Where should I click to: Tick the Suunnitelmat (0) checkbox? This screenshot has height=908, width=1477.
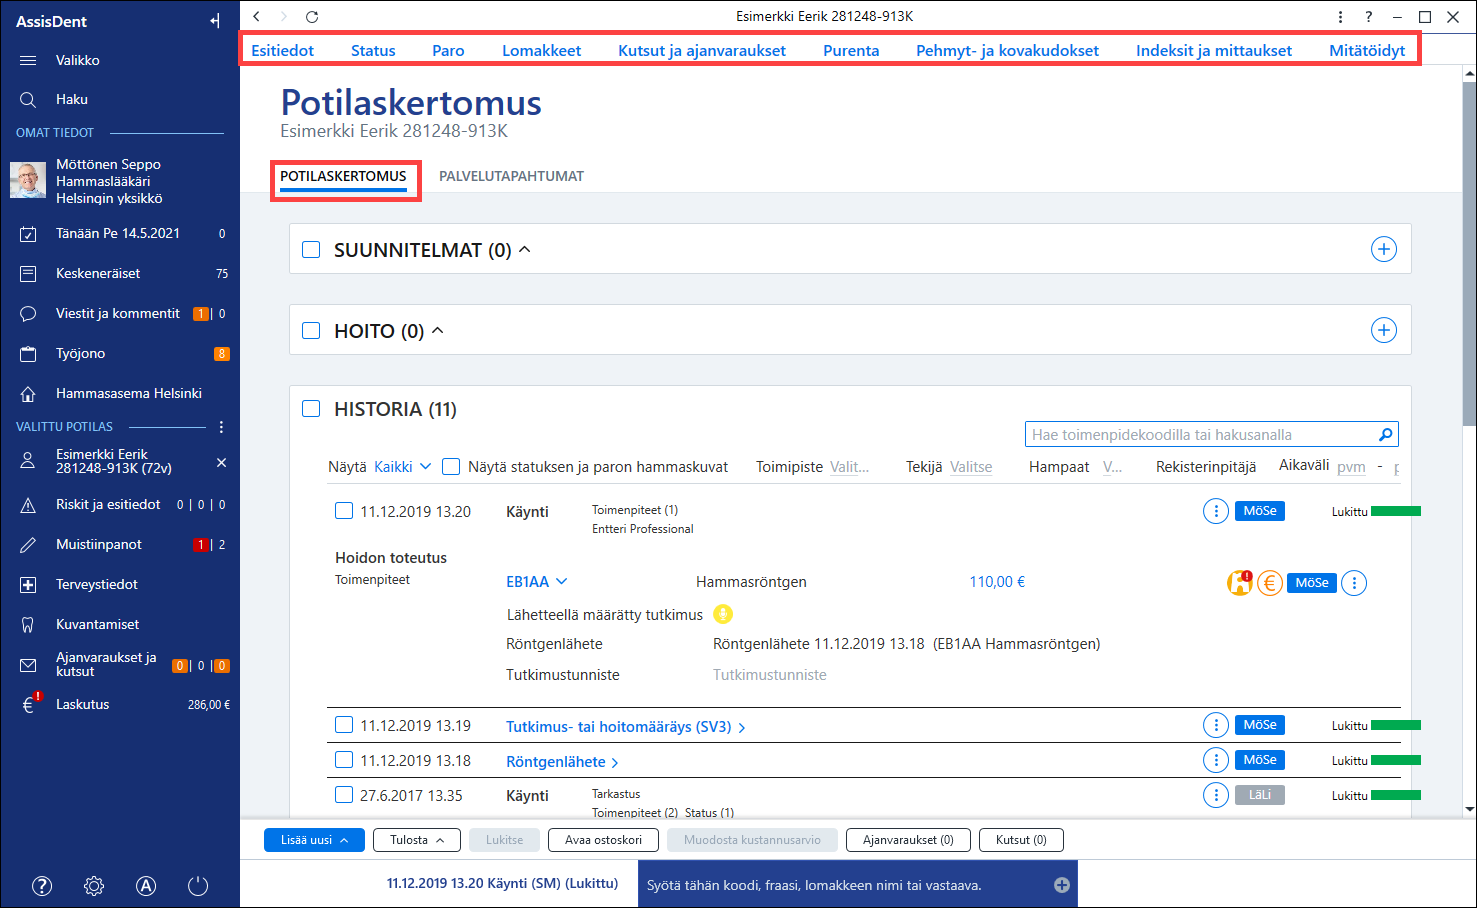(x=311, y=249)
